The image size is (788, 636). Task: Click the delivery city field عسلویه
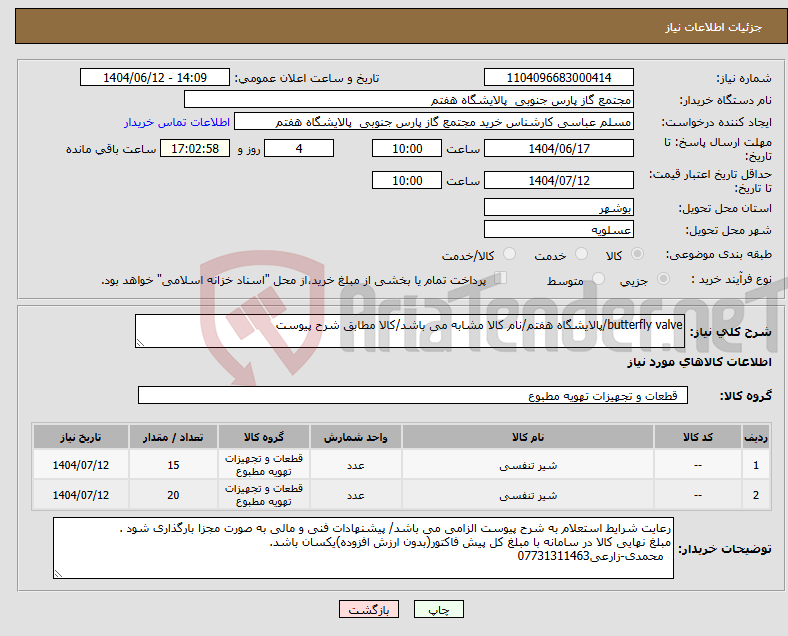coord(558,230)
